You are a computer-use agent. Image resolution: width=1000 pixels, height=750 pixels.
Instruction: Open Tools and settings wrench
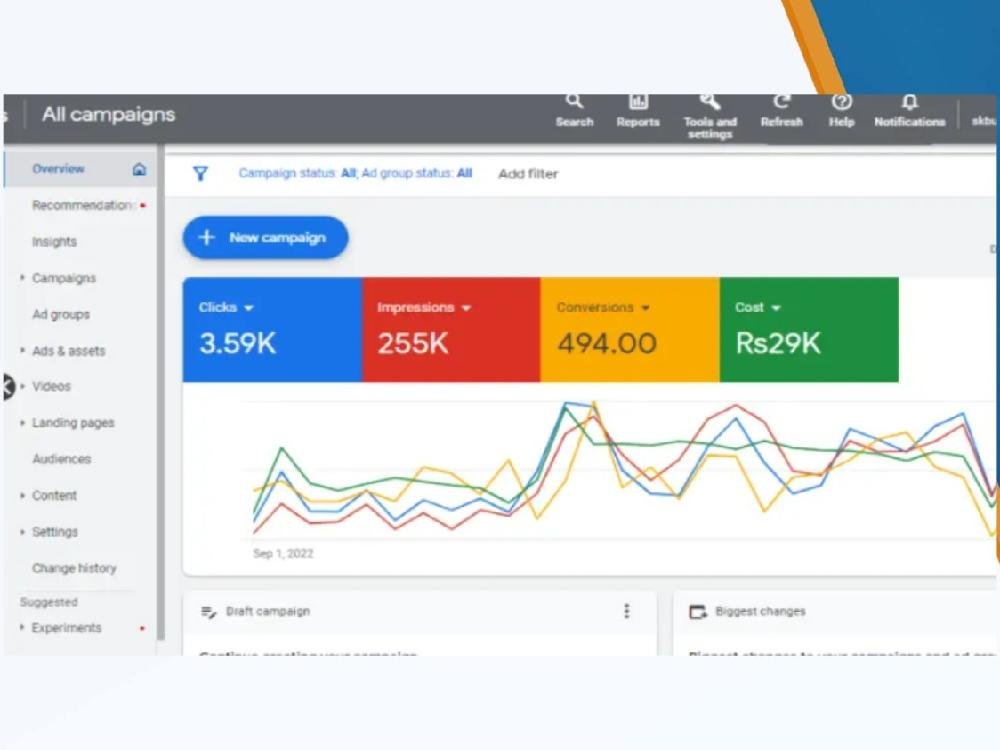(x=710, y=102)
